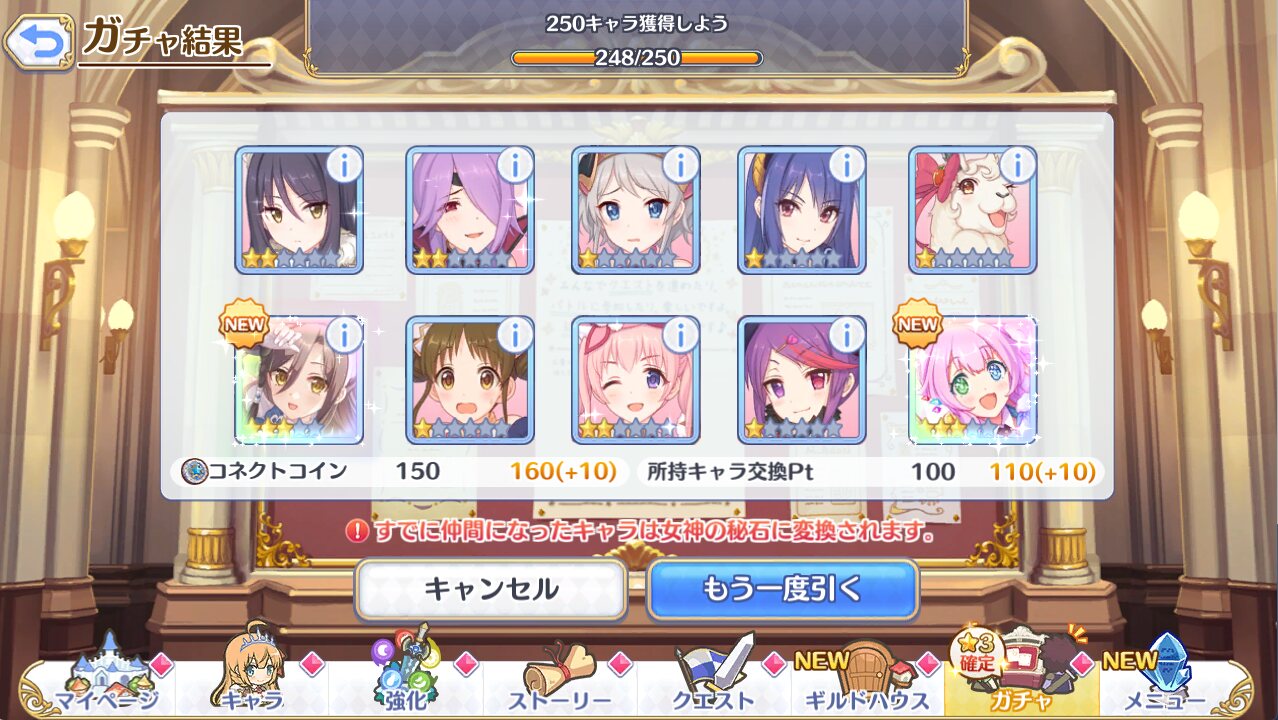The image size is (1278, 720).
Task: Tap the info icon on the alpaca card
Action: point(1017,165)
